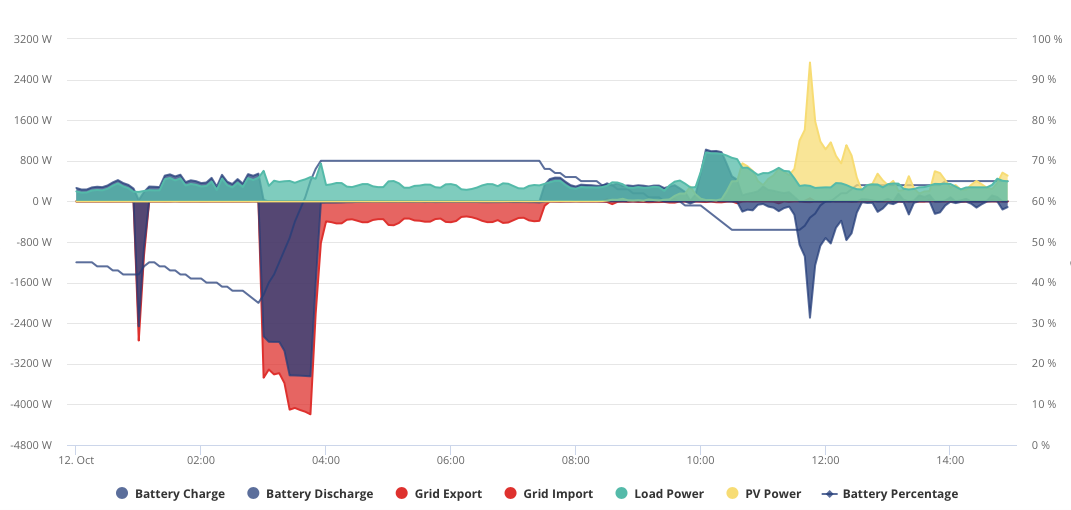
Task: Toggle the series via the Battery Percentage text label
Action: (x=900, y=494)
